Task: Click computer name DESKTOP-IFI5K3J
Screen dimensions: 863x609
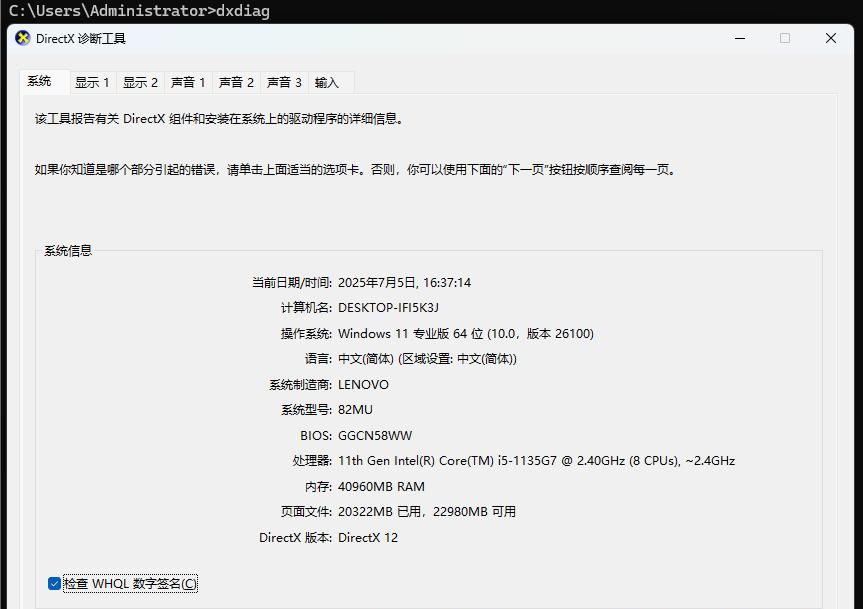Action: pos(388,308)
